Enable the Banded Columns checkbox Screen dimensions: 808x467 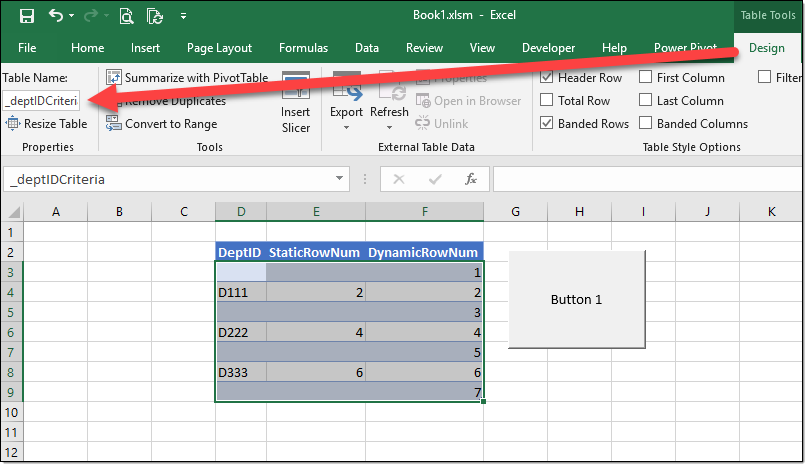(x=645, y=123)
